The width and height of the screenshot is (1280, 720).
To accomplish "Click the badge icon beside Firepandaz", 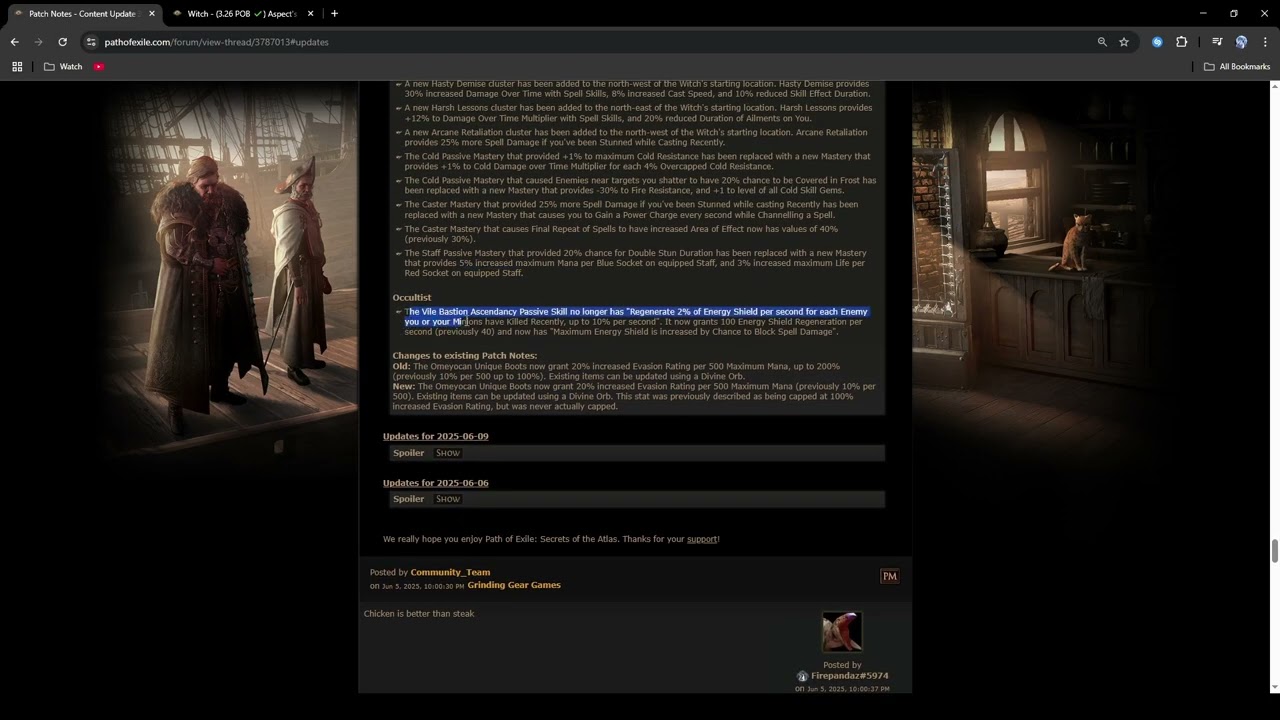I will coord(802,677).
